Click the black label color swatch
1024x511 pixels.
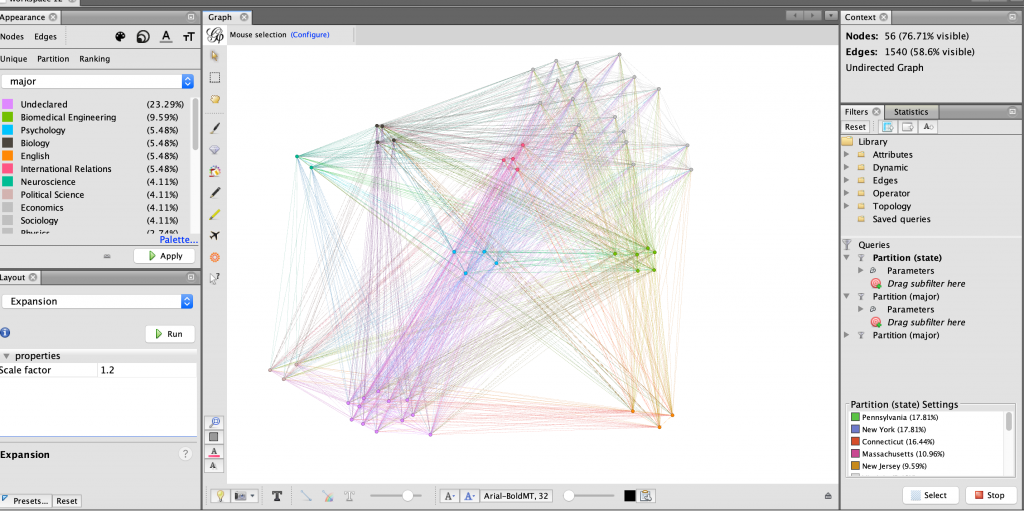click(x=630, y=495)
